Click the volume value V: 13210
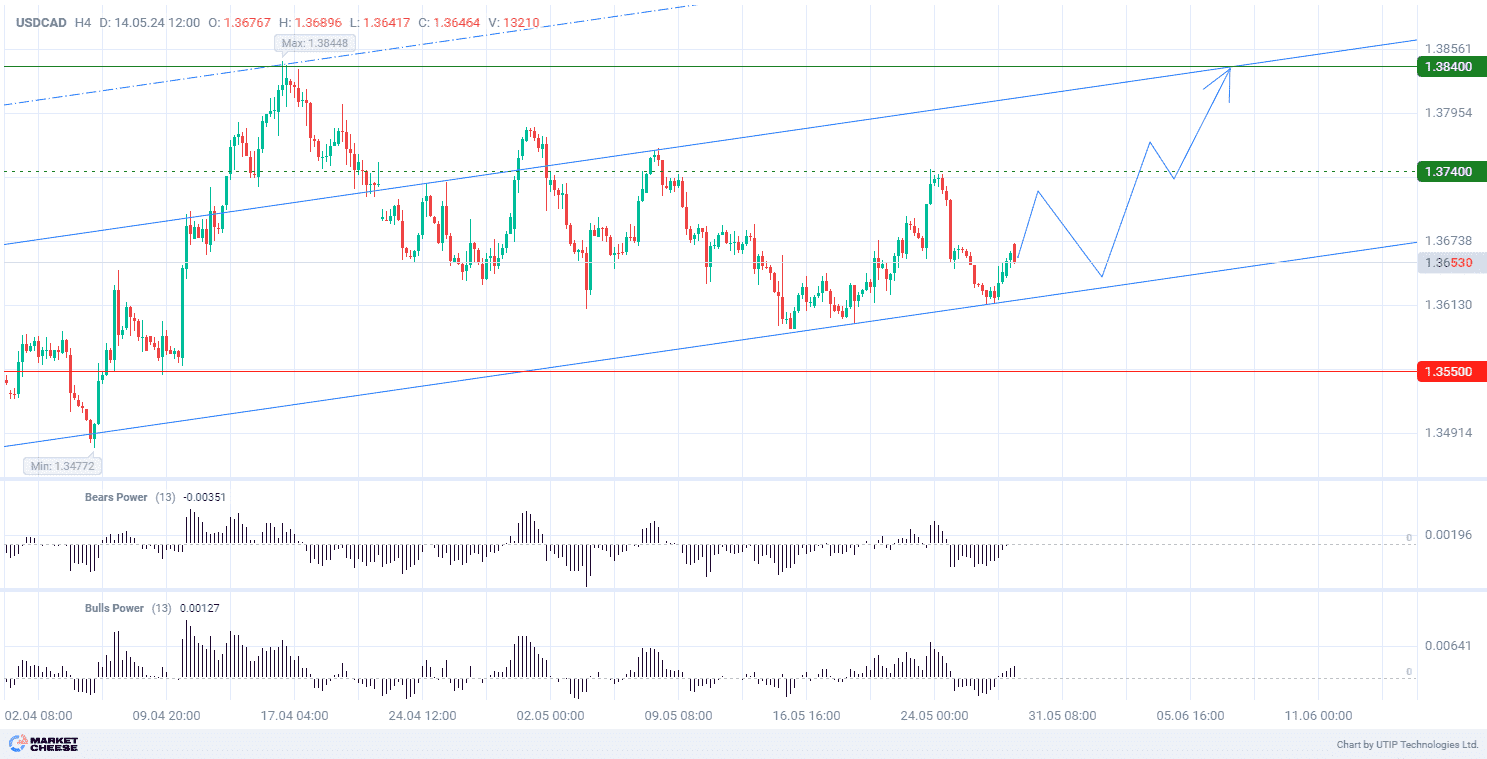Image resolution: width=1487 pixels, height=759 pixels. tap(513, 22)
